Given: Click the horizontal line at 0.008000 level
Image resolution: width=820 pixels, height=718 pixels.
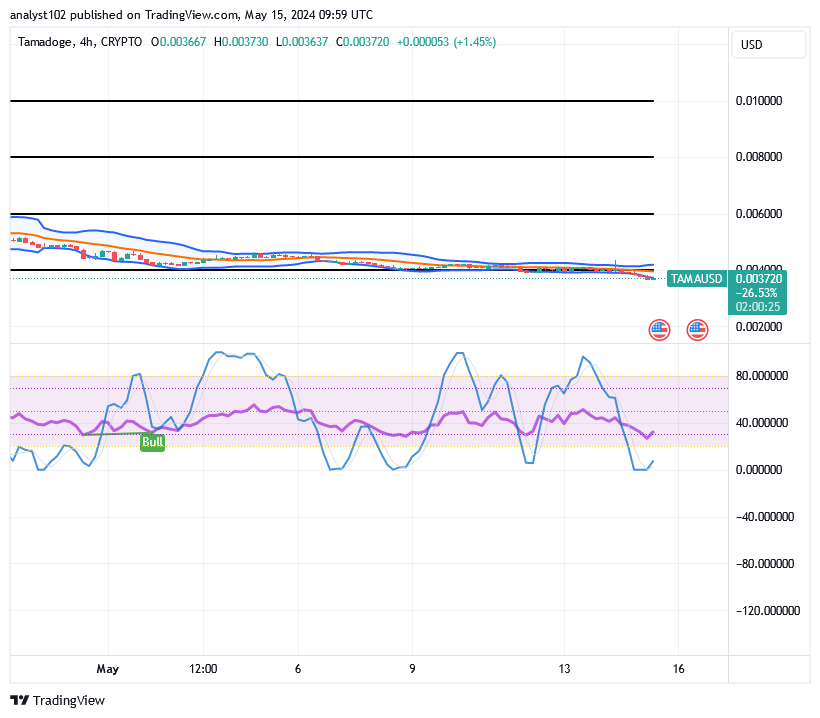Looking at the screenshot, I should [x=332, y=157].
